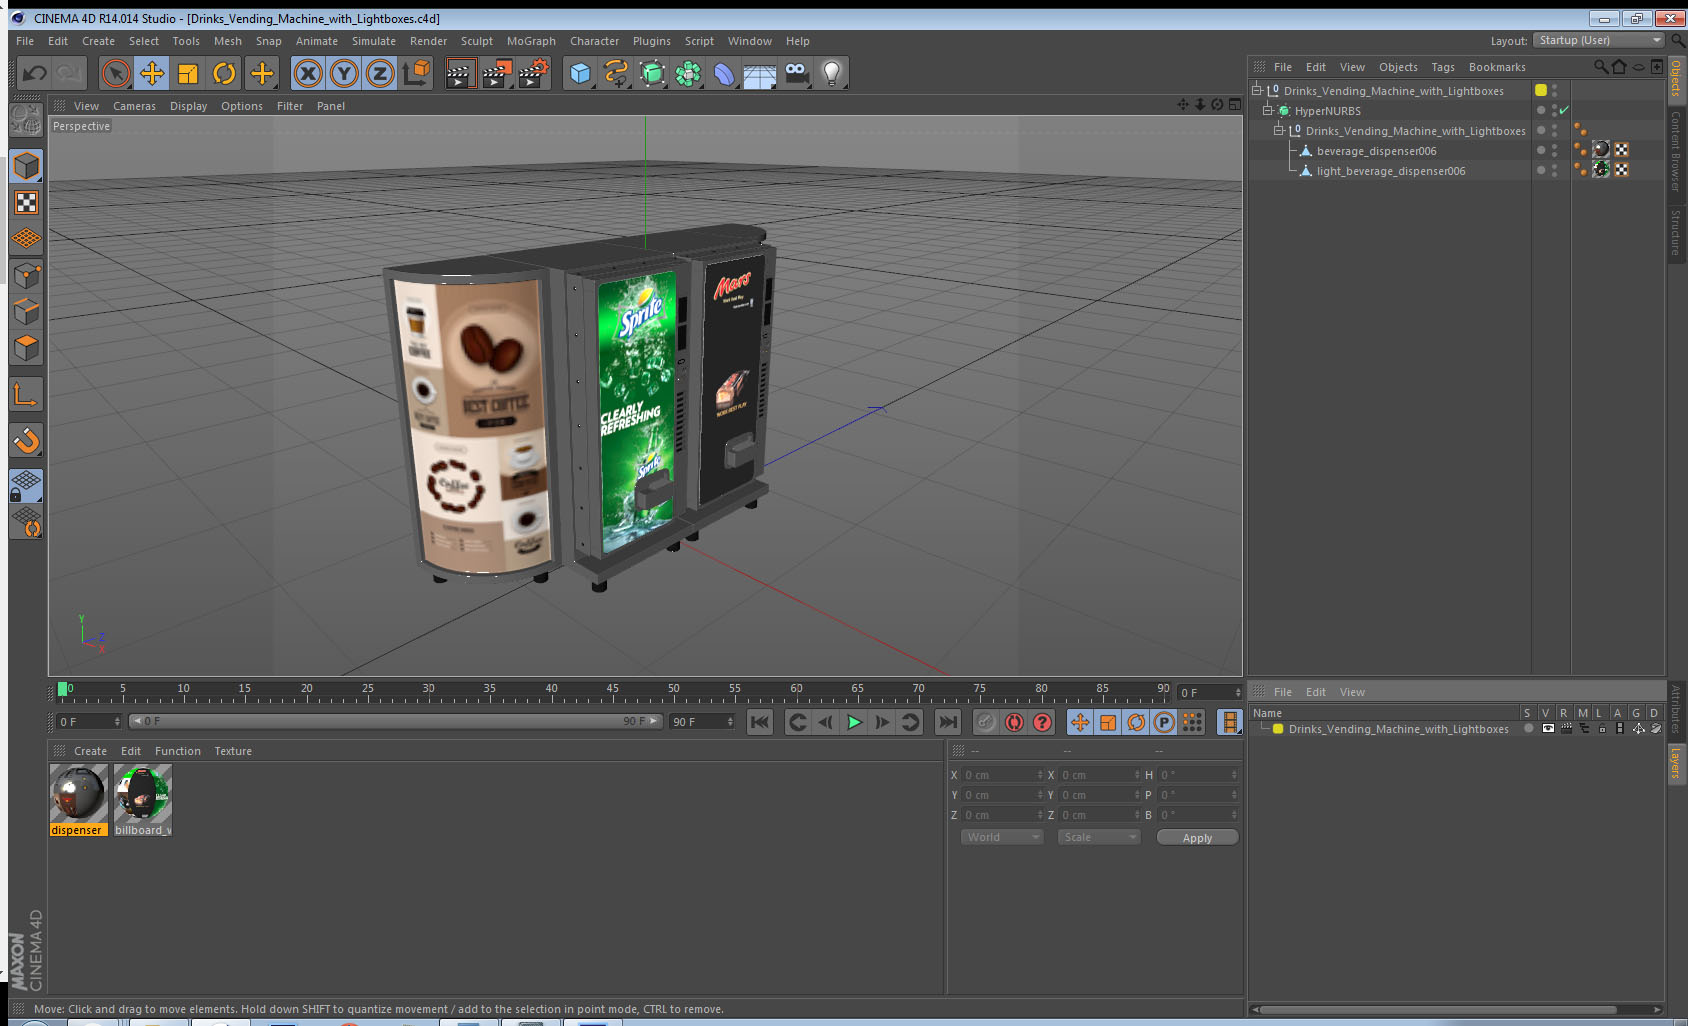Switch to Model mode icon
This screenshot has width=1688, height=1026.
[26, 167]
